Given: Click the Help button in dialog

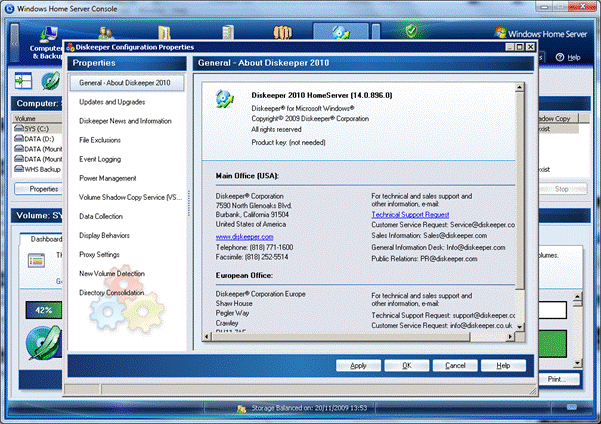Looking at the screenshot, I should coord(503,365).
